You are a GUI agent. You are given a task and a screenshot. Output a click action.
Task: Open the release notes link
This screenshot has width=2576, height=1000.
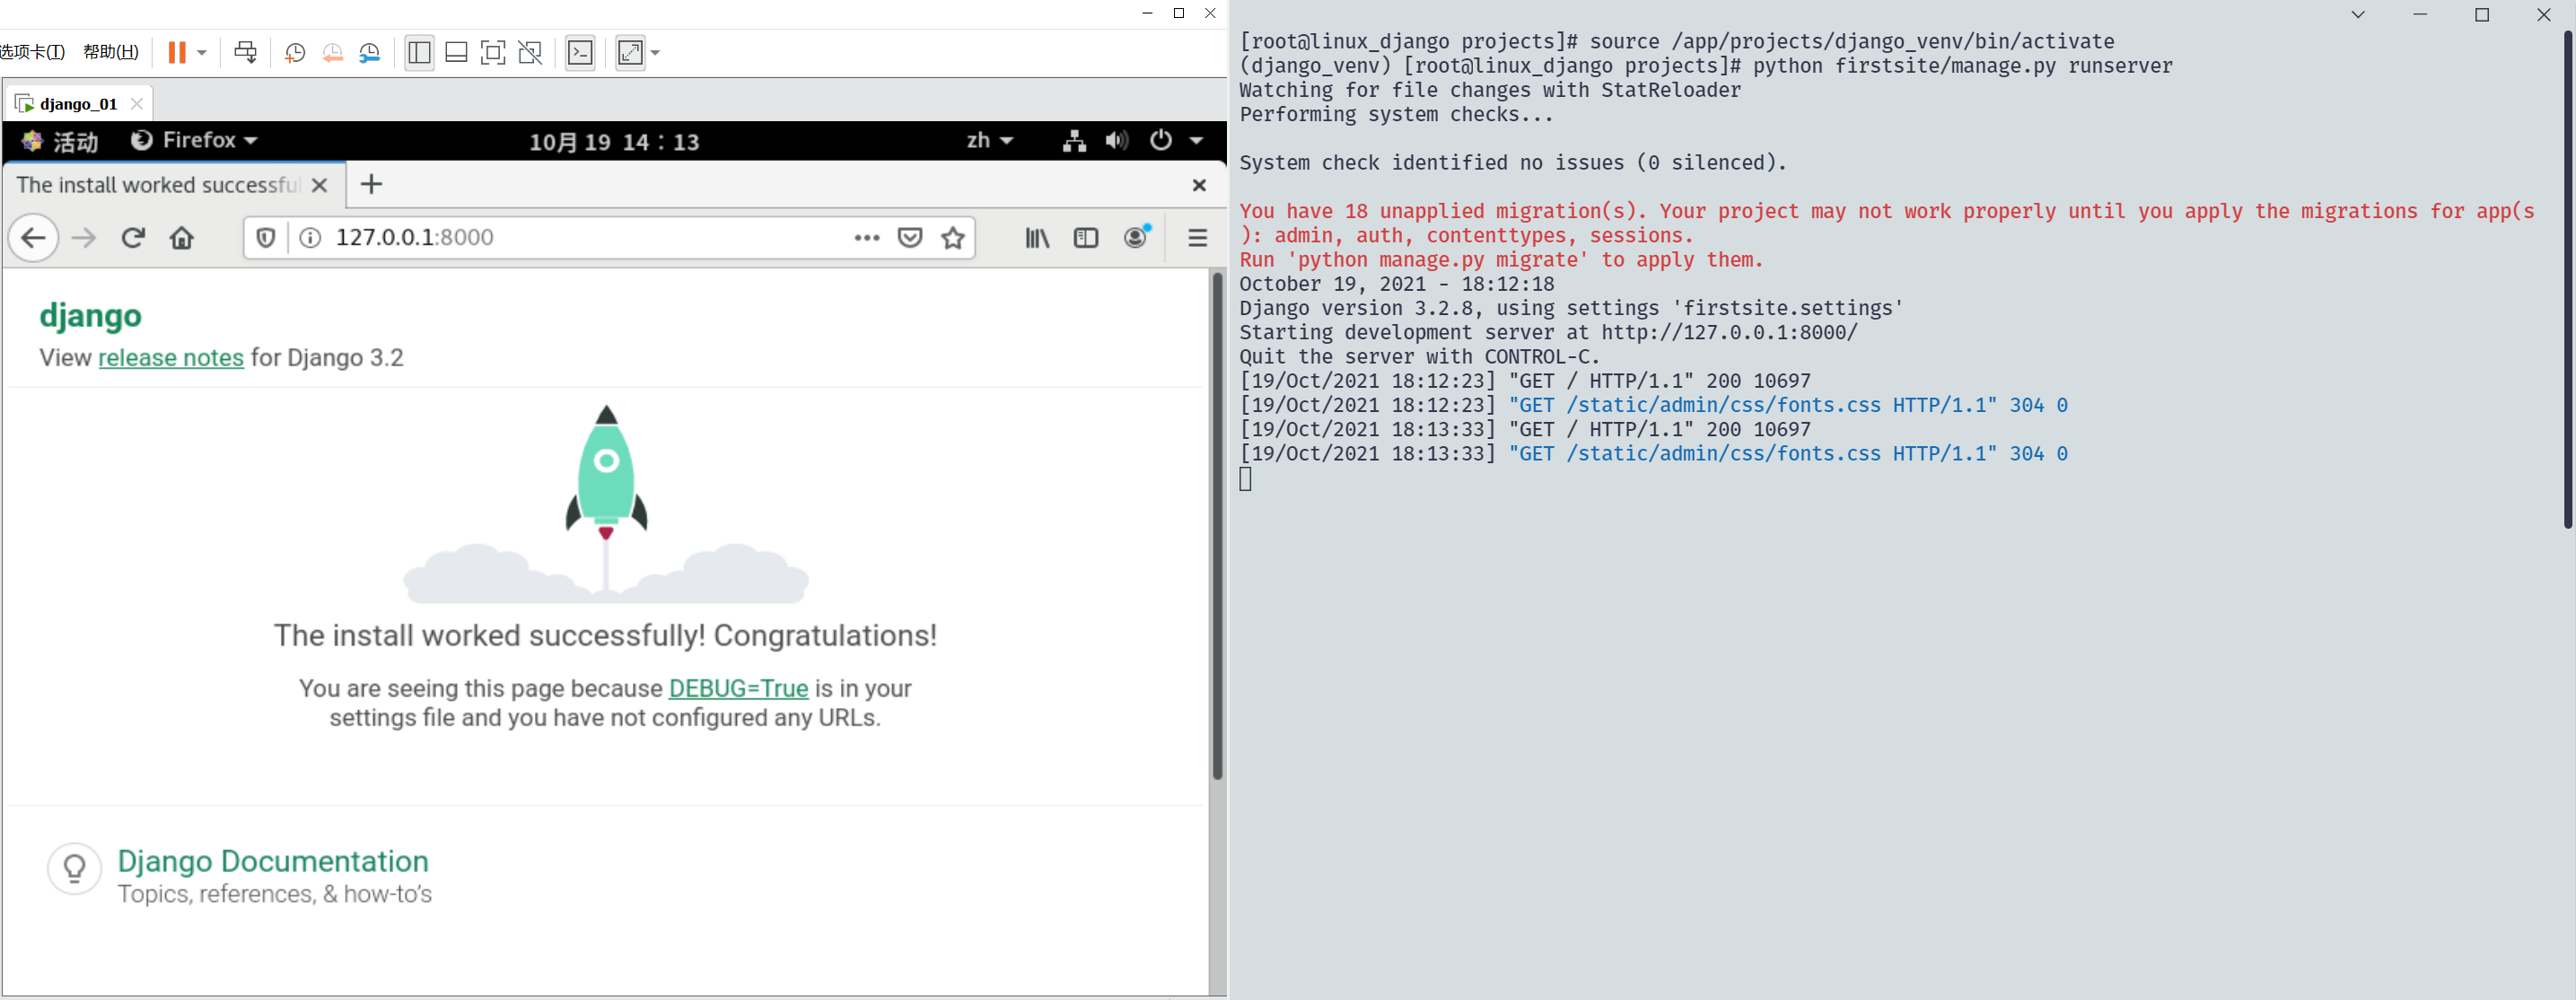[x=171, y=358]
